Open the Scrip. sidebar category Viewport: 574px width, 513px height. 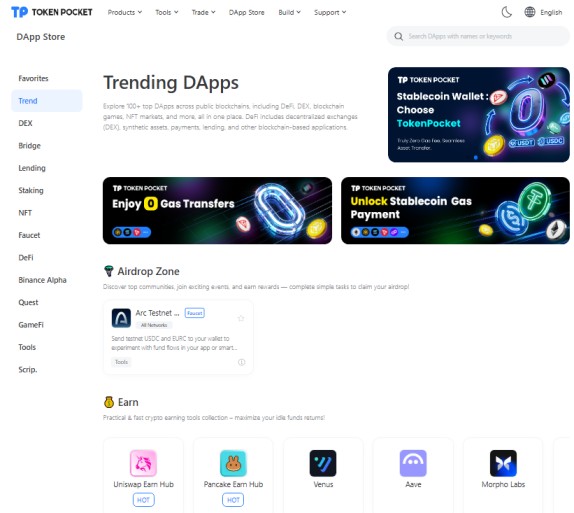pyautogui.click(x=28, y=370)
